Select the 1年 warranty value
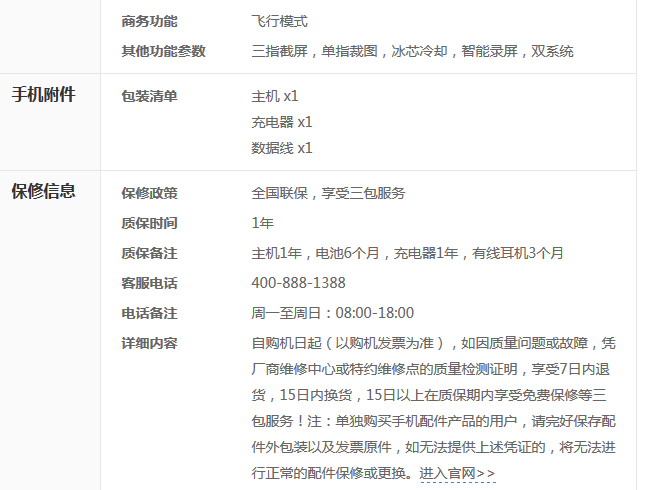655x490 pixels. [x=263, y=223]
